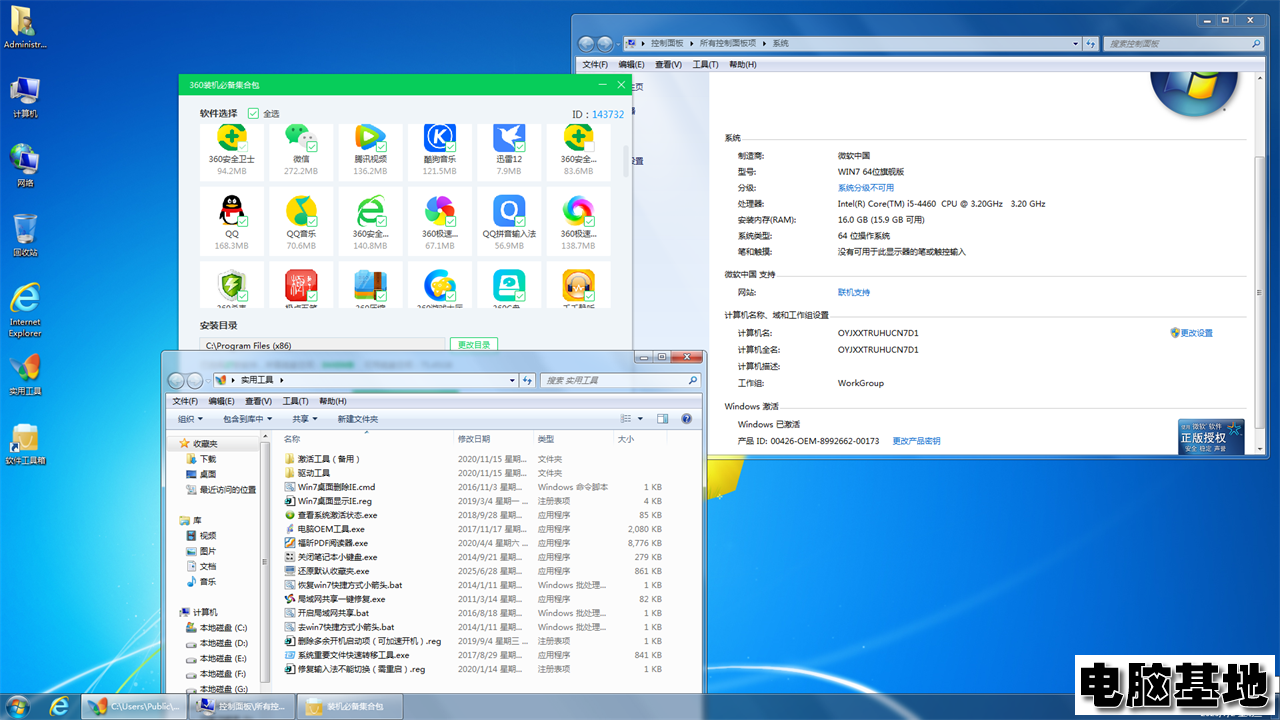Change view icon in 实用工具 explorer
Image resolution: width=1280 pixels, height=720 pixels.
[627, 419]
